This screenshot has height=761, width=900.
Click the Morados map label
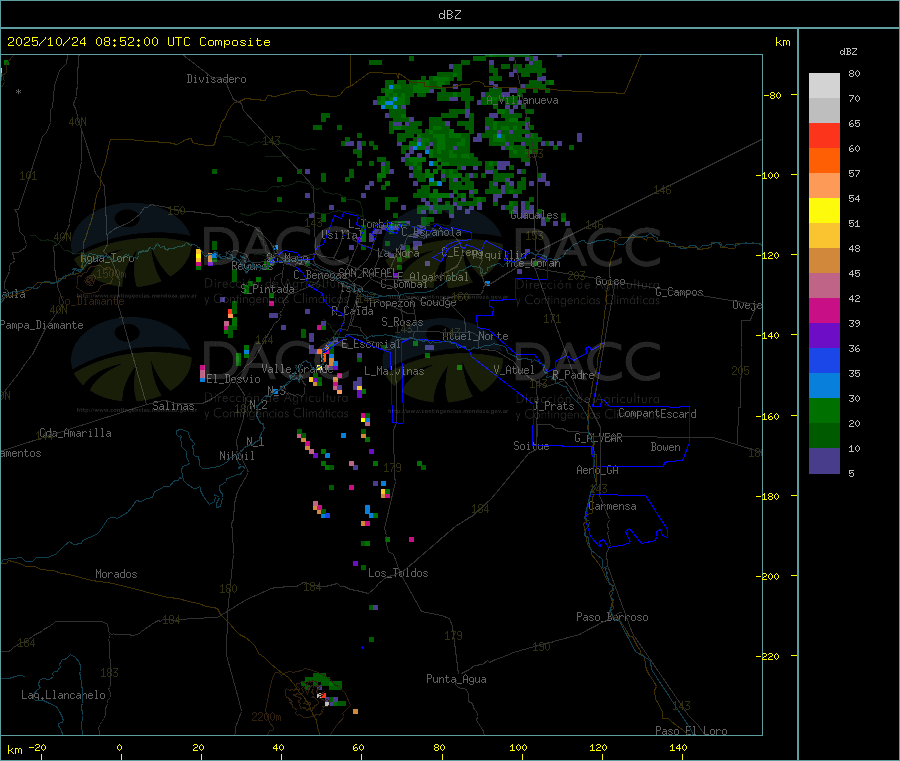coord(116,574)
